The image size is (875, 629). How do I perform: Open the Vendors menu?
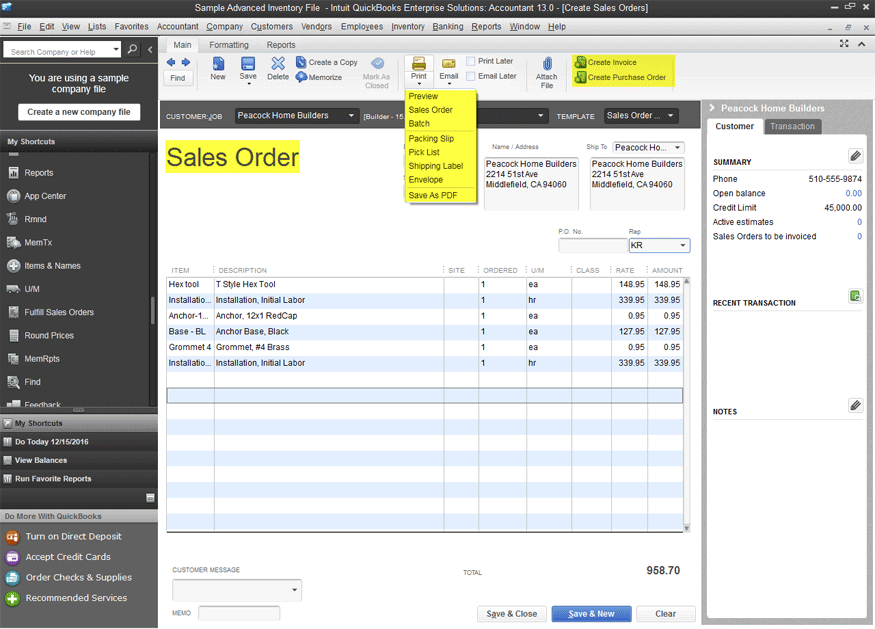[316, 26]
